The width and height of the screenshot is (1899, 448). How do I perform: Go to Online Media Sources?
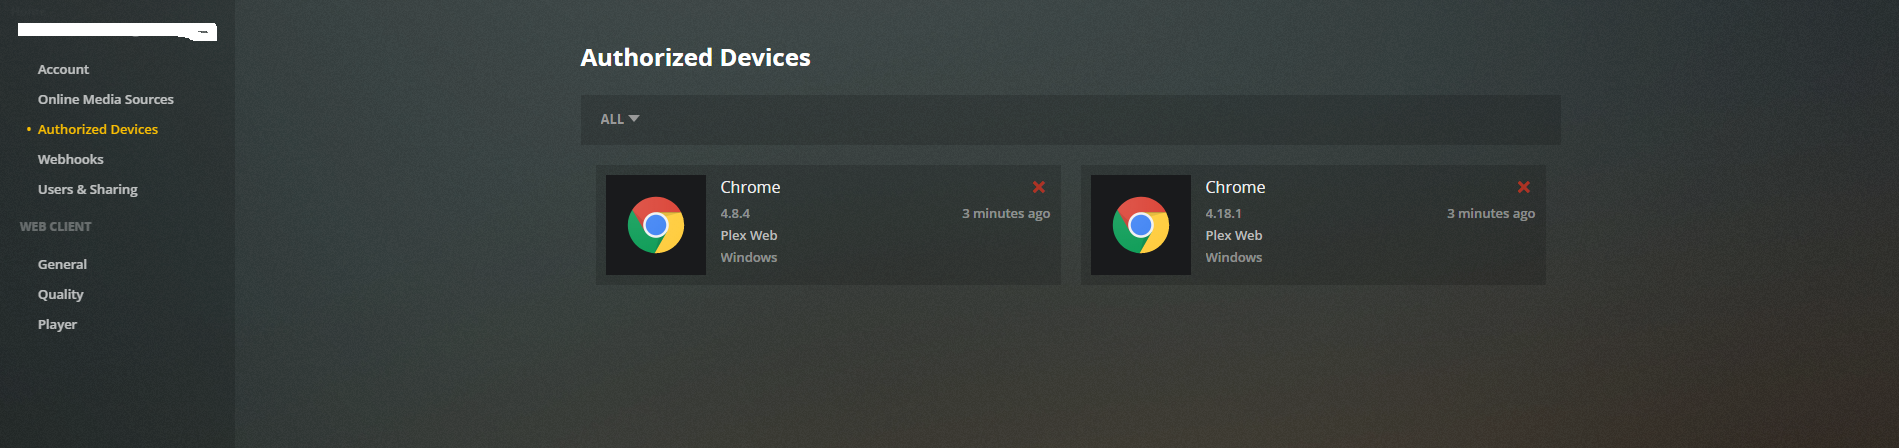coord(106,99)
